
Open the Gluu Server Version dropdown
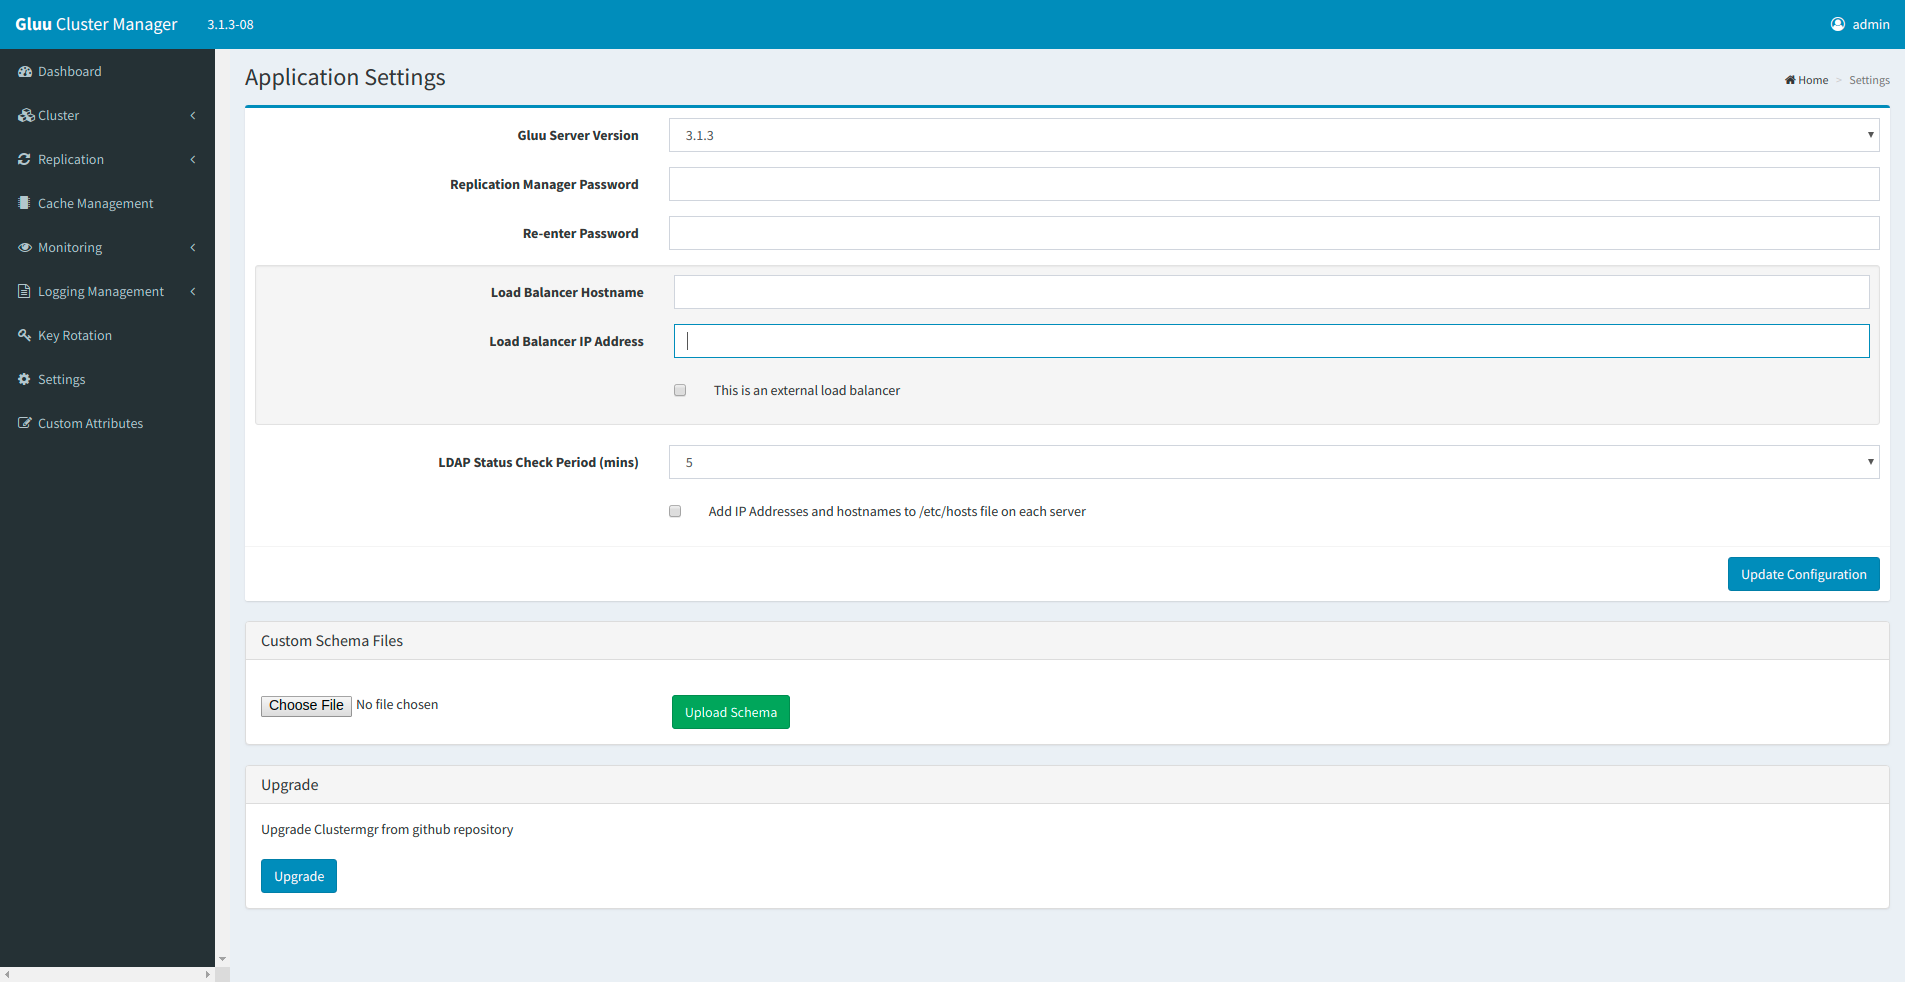[x=1274, y=135]
